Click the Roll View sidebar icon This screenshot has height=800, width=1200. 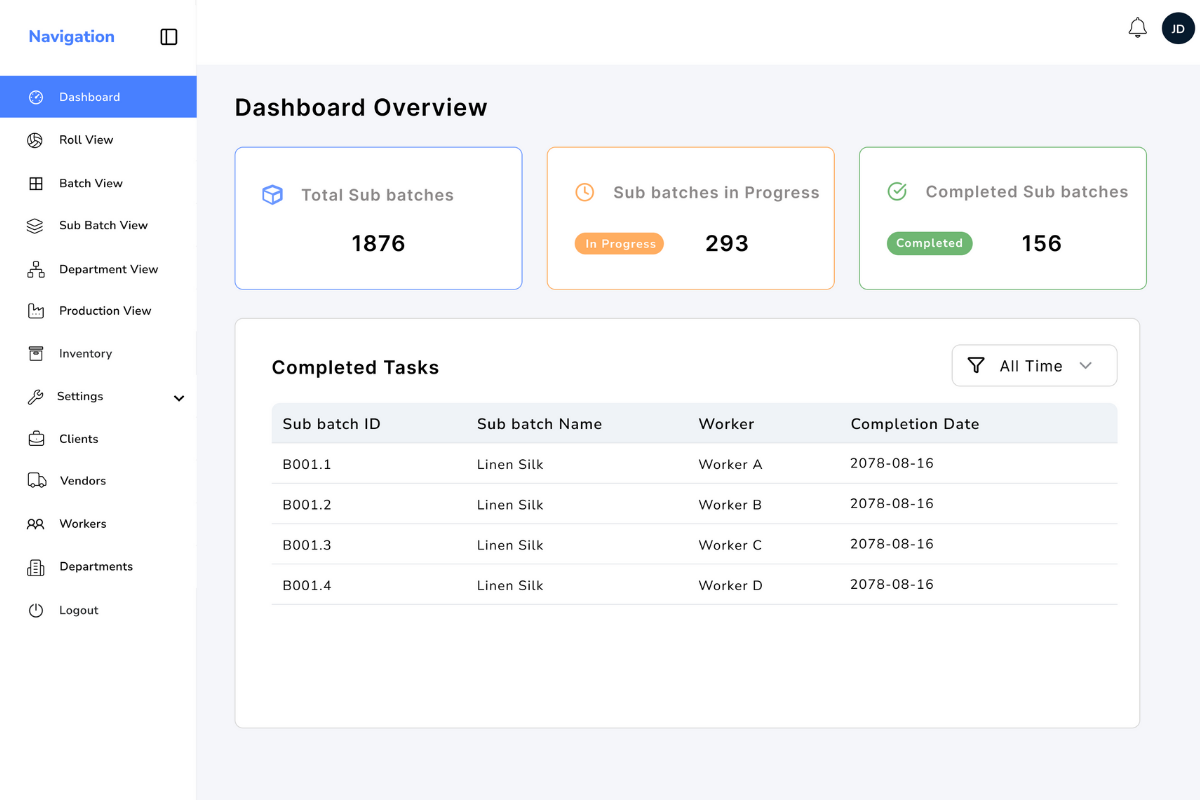(x=35, y=140)
